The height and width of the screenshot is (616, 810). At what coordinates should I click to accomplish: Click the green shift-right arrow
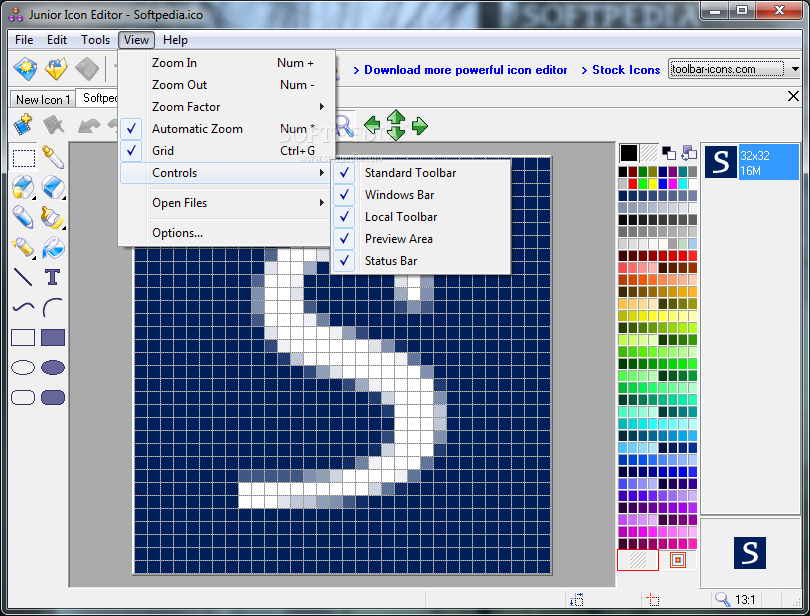pyautogui.click(x=419, y=125)
